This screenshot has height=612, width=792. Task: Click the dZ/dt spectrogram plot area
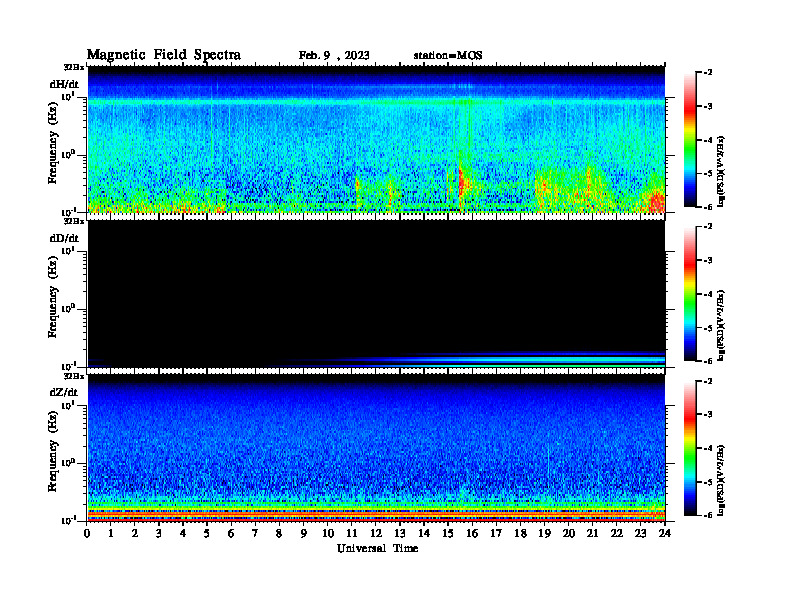376,447
